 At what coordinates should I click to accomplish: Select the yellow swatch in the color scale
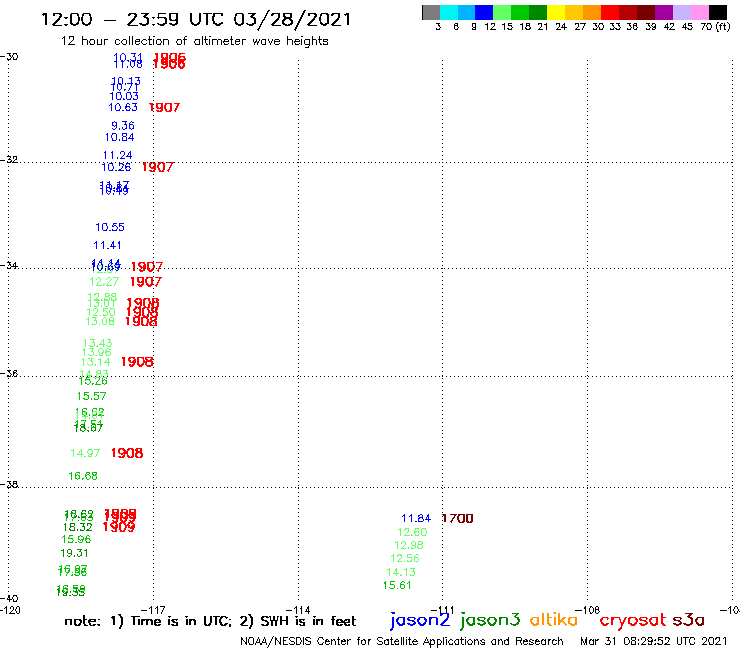point(556,12)
